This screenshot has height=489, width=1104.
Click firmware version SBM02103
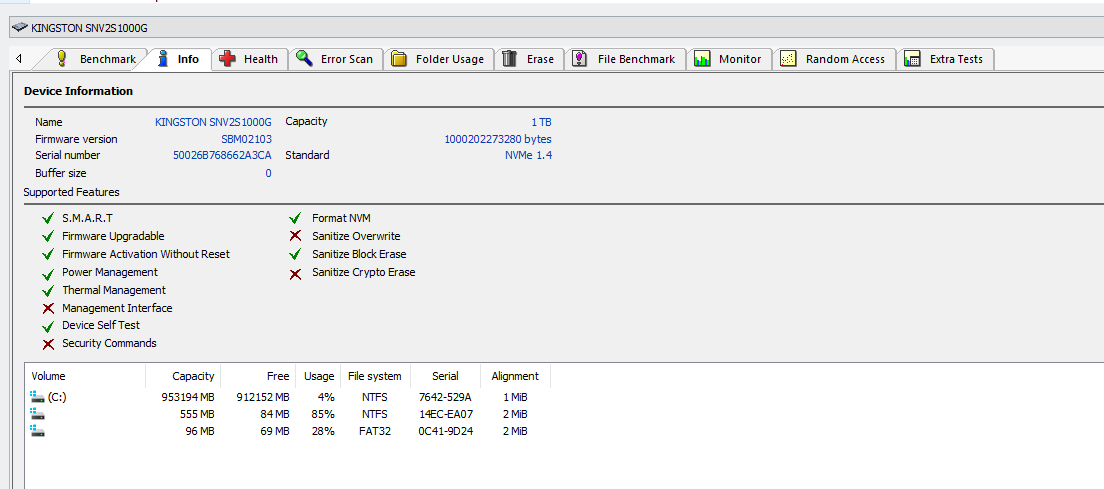(x=246, y=139)
